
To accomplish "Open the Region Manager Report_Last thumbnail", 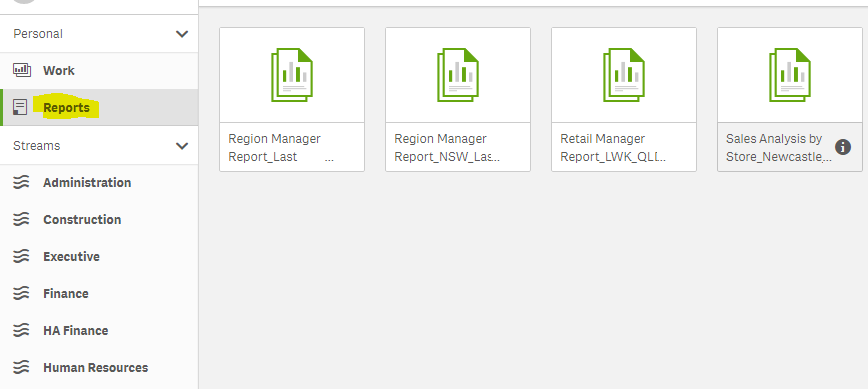I will (292, 75).
